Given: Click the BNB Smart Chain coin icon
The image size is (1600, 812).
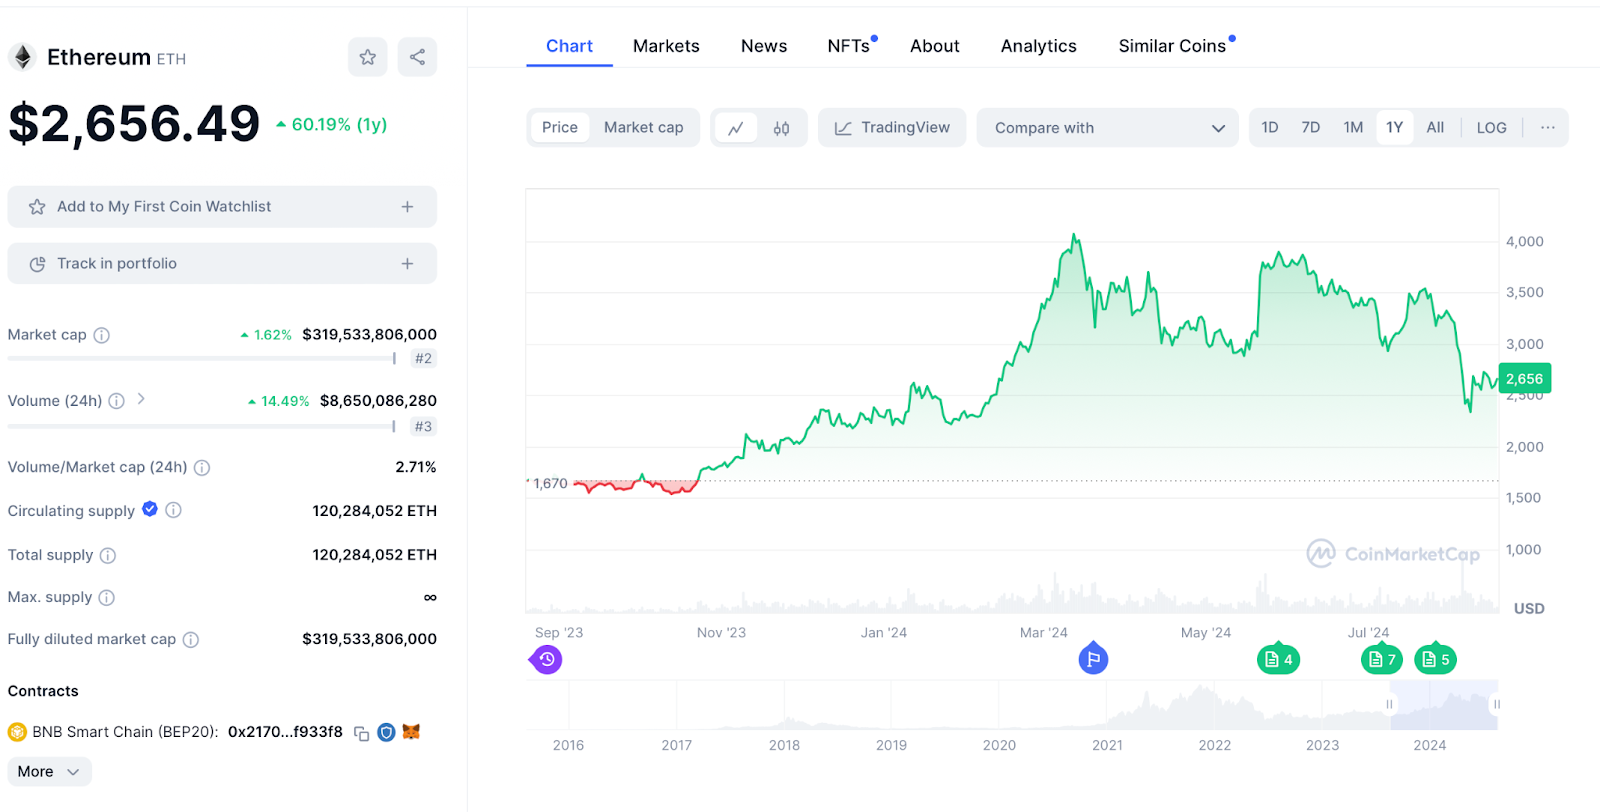Looking at the screenshot, I should [17, 732].
